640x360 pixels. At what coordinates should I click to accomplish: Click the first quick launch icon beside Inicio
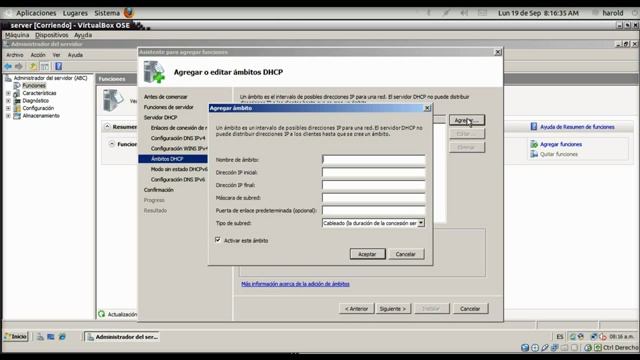pyautogui.click(x=40, y=337)
